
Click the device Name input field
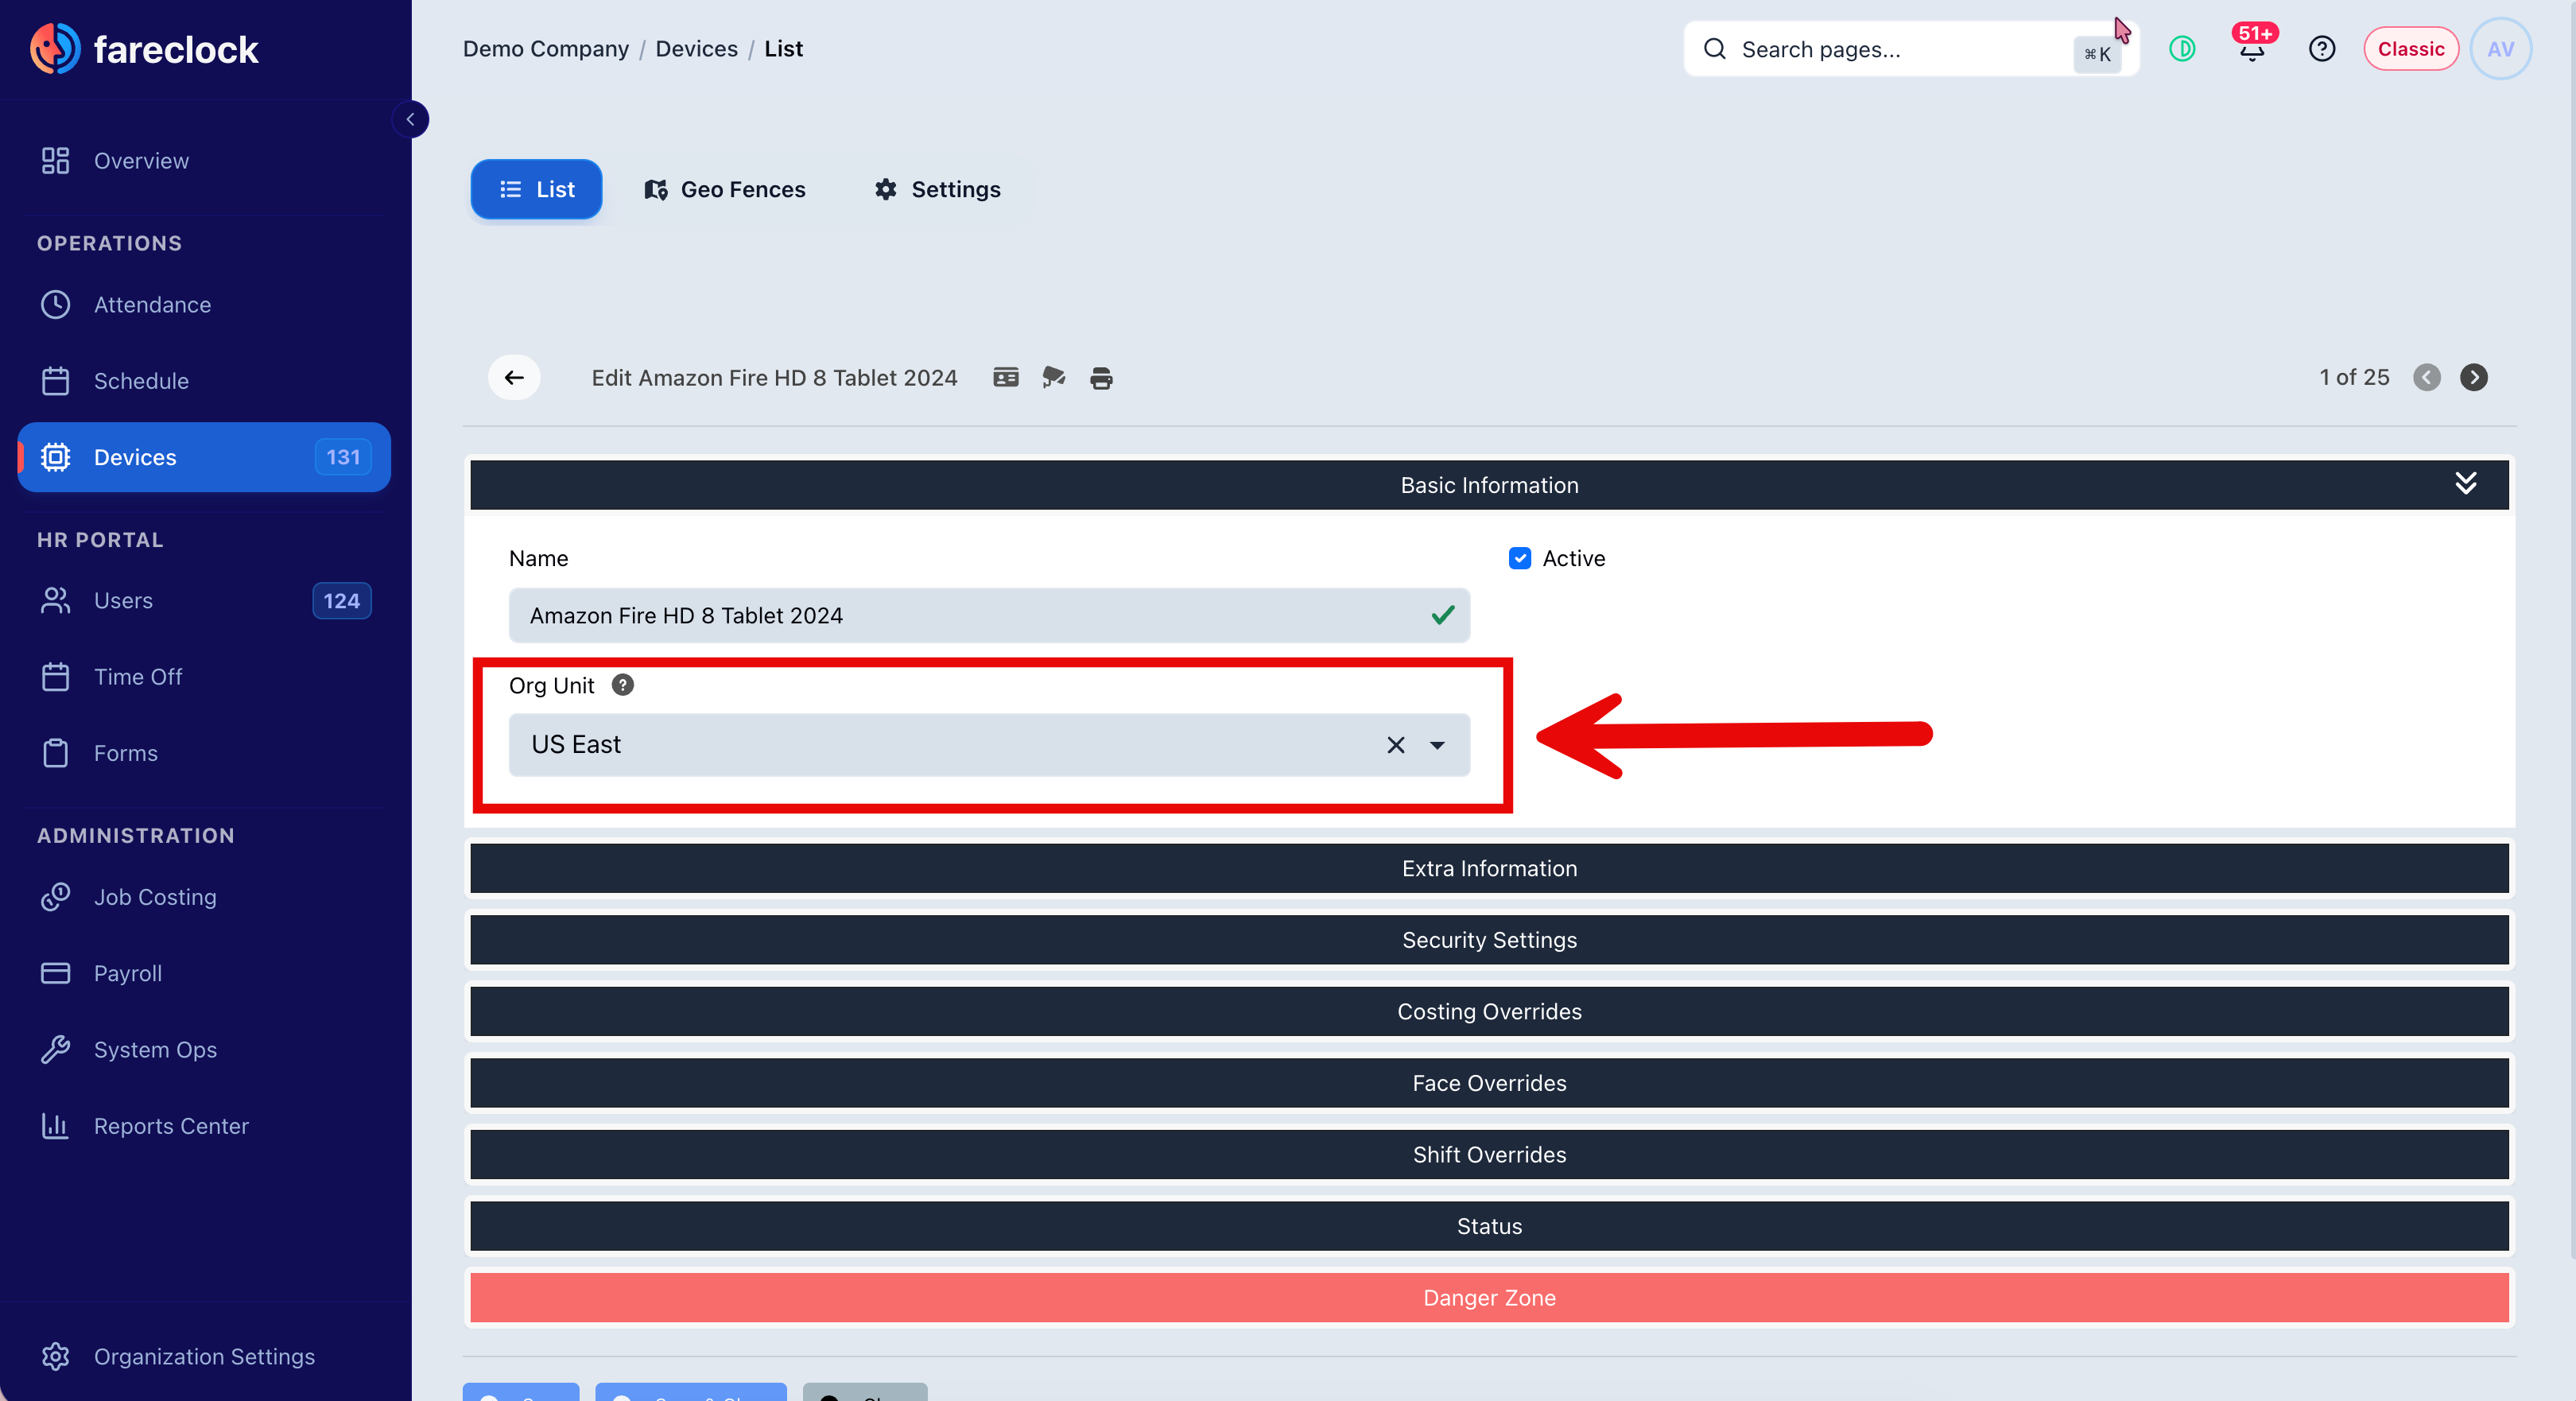point(989,615)
